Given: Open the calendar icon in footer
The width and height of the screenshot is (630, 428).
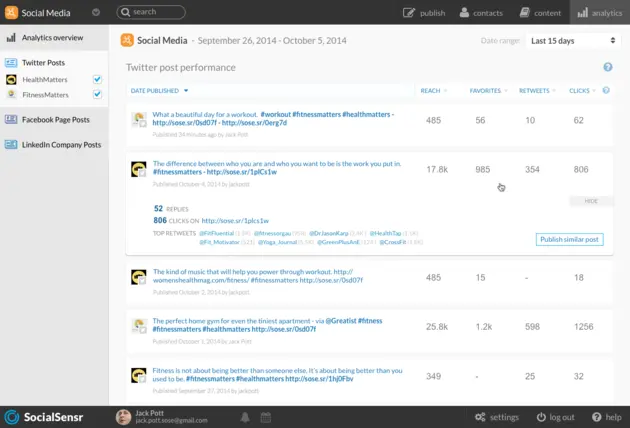Looking at the screenshot, I should click(x=266, y=418).
